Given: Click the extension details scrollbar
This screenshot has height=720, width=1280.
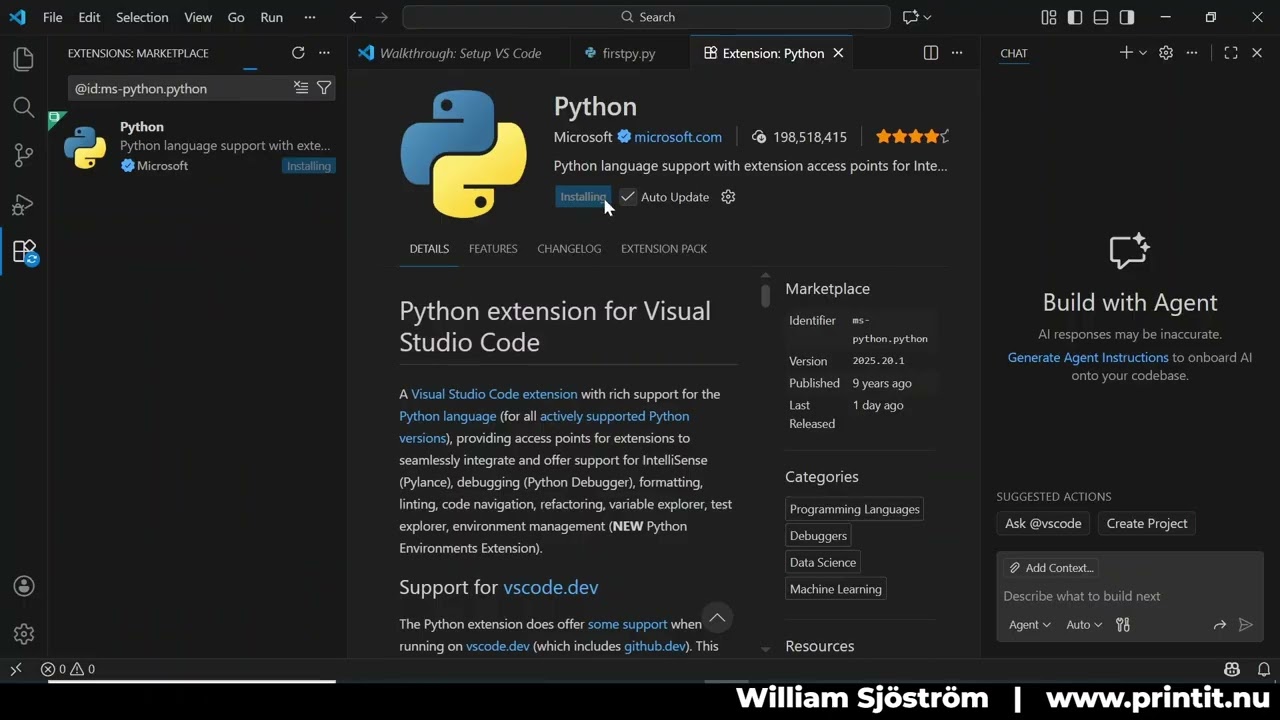Looking at the screenshot, I should [765, 296].
